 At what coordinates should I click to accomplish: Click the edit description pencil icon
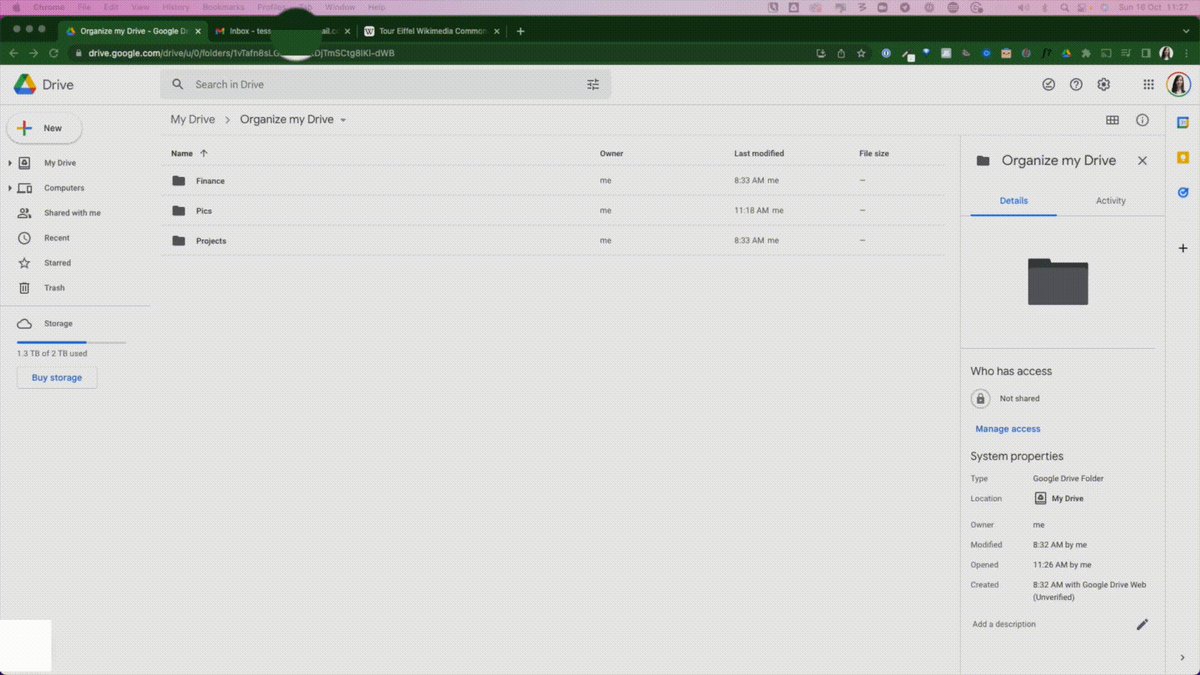pyautogui.click(x=1142, y=624)
